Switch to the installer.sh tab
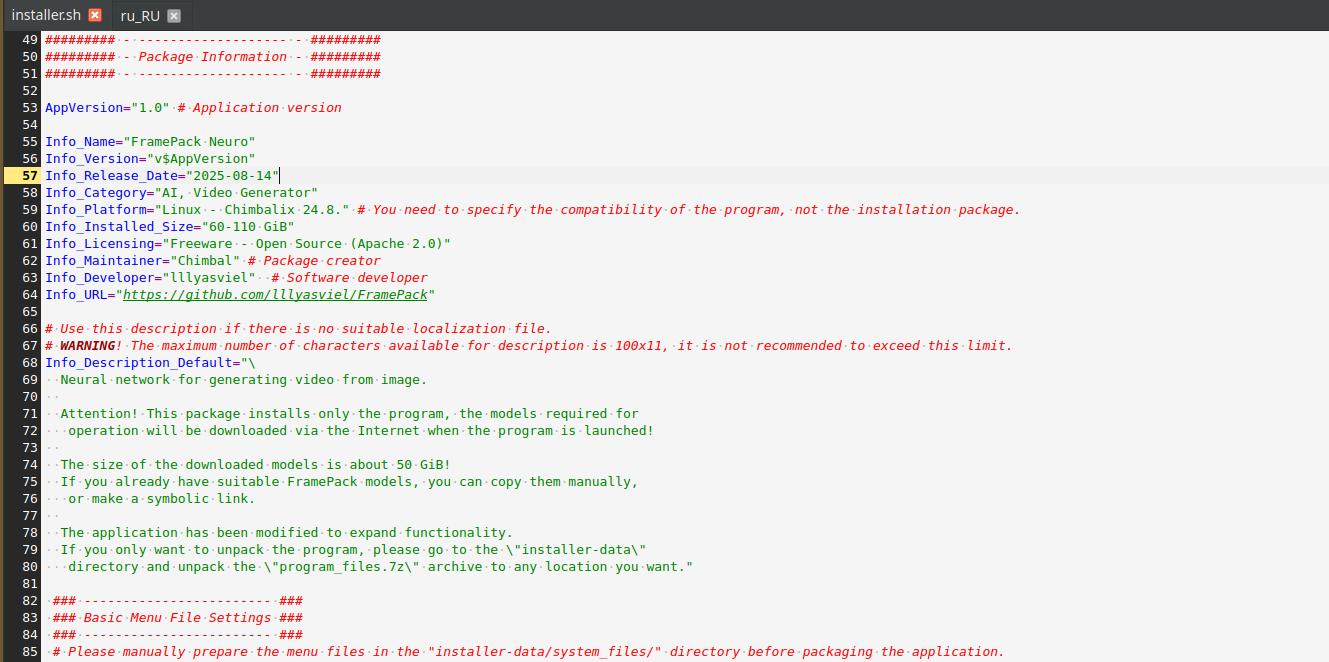 point(46,15)
